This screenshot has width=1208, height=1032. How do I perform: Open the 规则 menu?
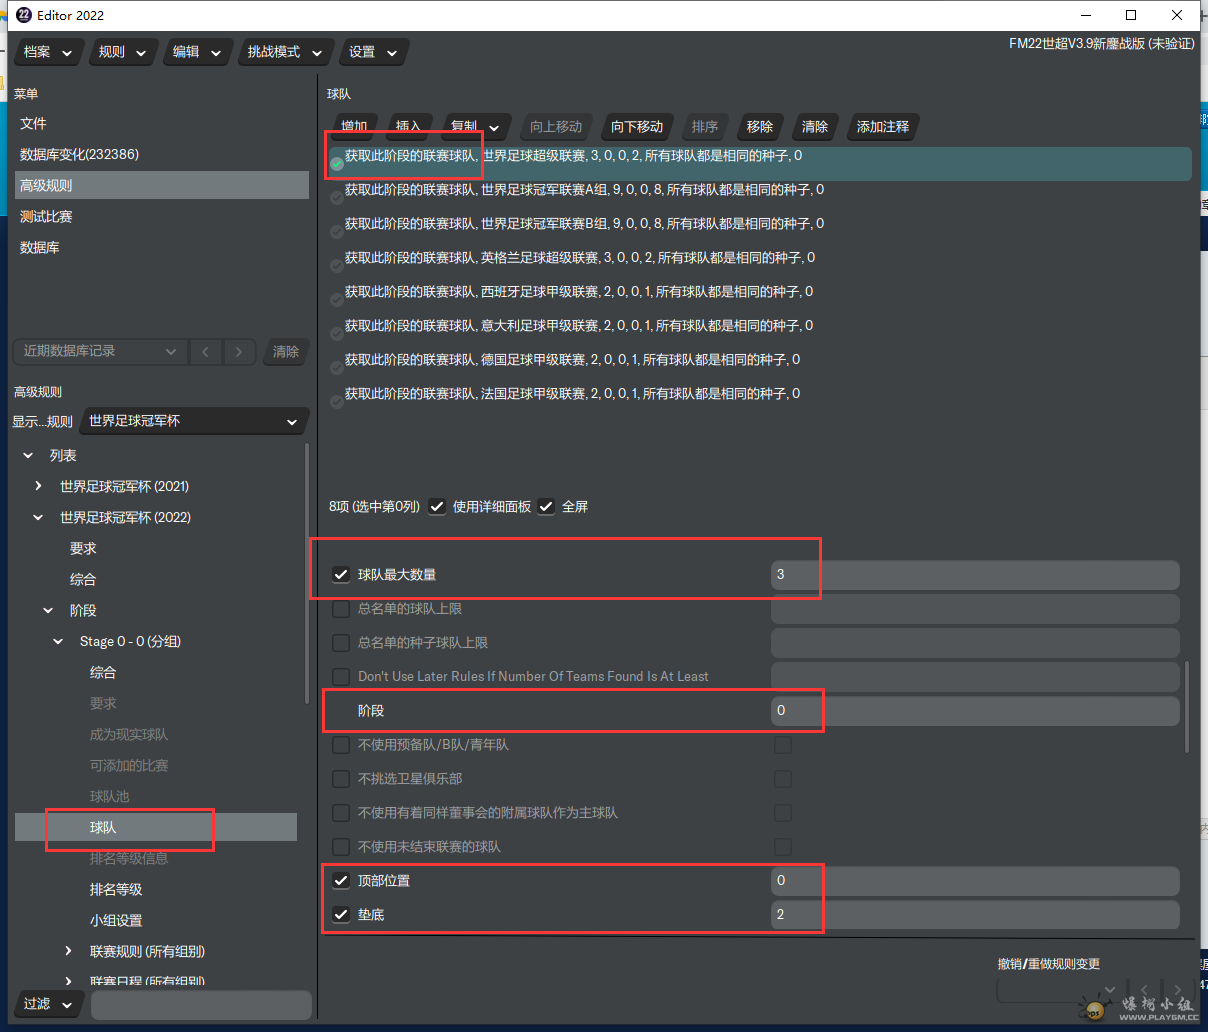tap(123, 52)
